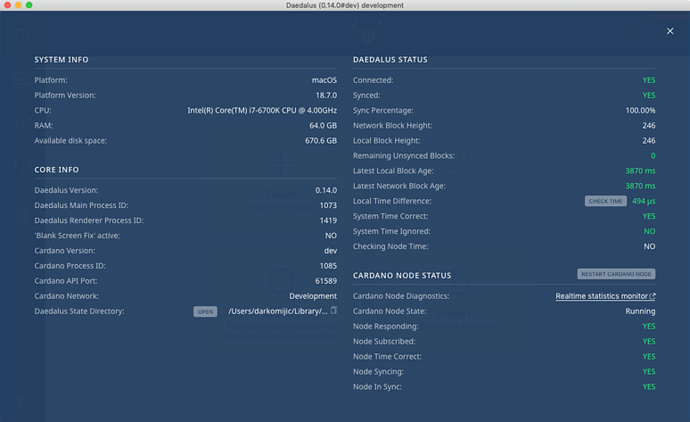Click the Local Block Height value 246
The height and width of the screenshot is (422, 690).
tap(649, 140)
